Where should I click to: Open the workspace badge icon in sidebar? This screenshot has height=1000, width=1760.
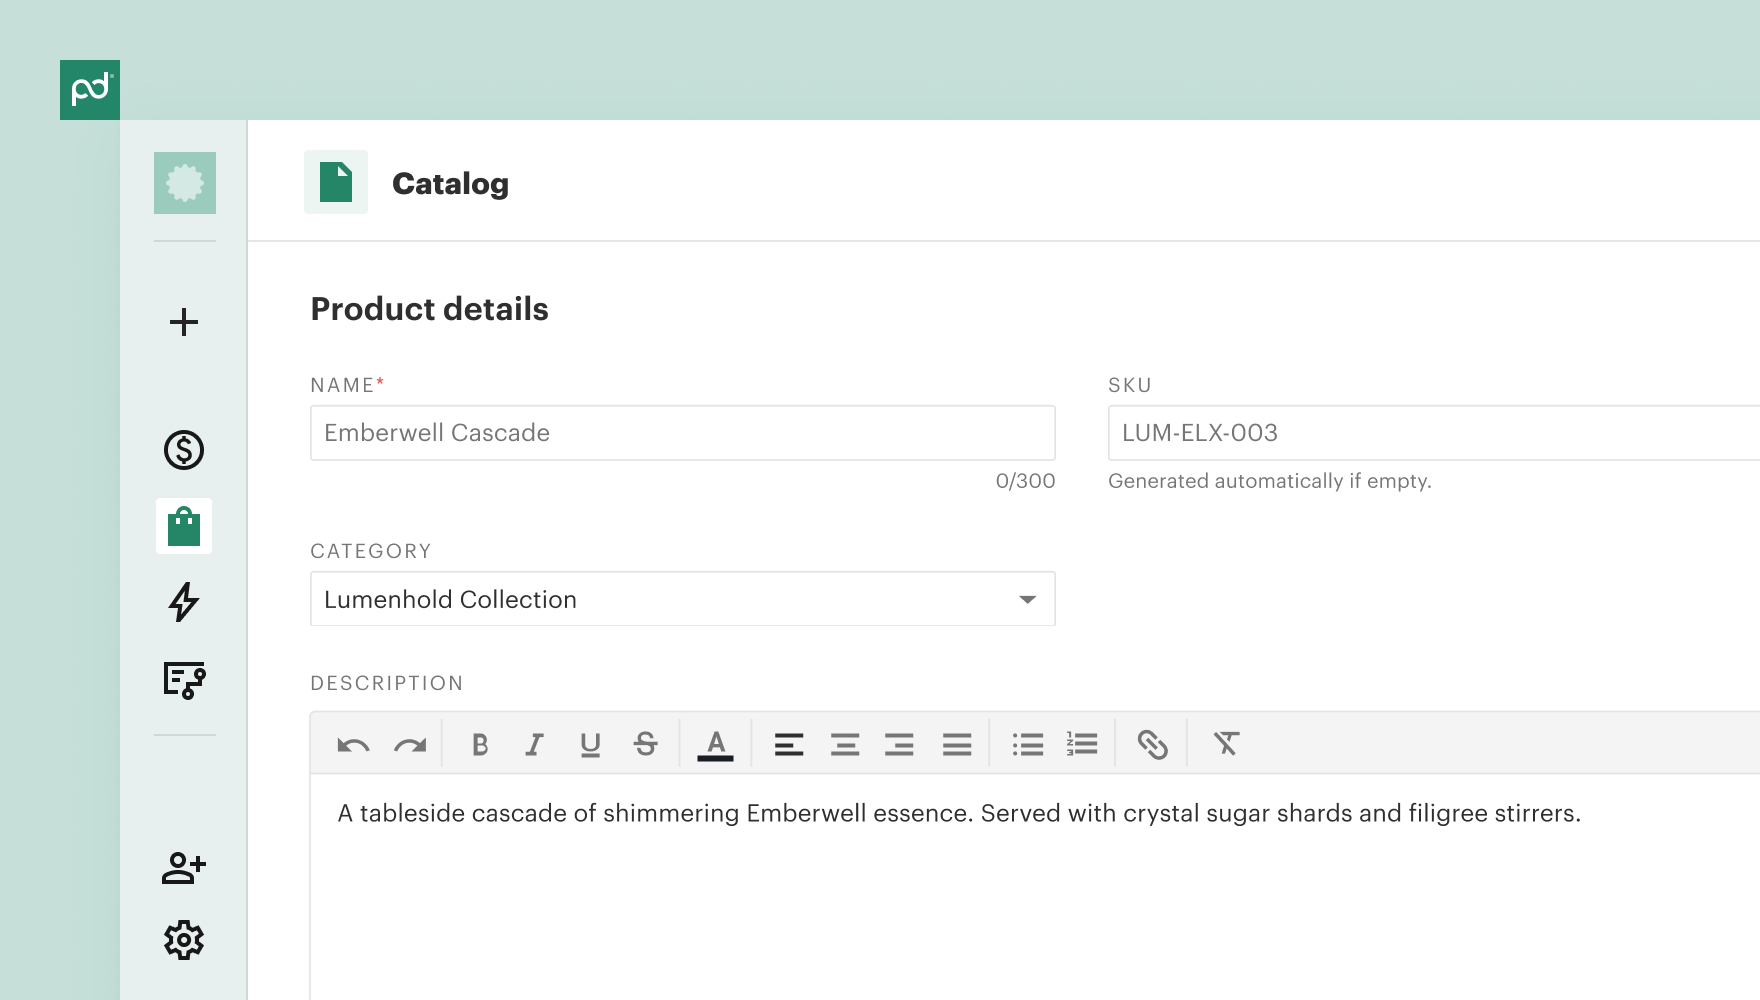(x=185, y=183)
